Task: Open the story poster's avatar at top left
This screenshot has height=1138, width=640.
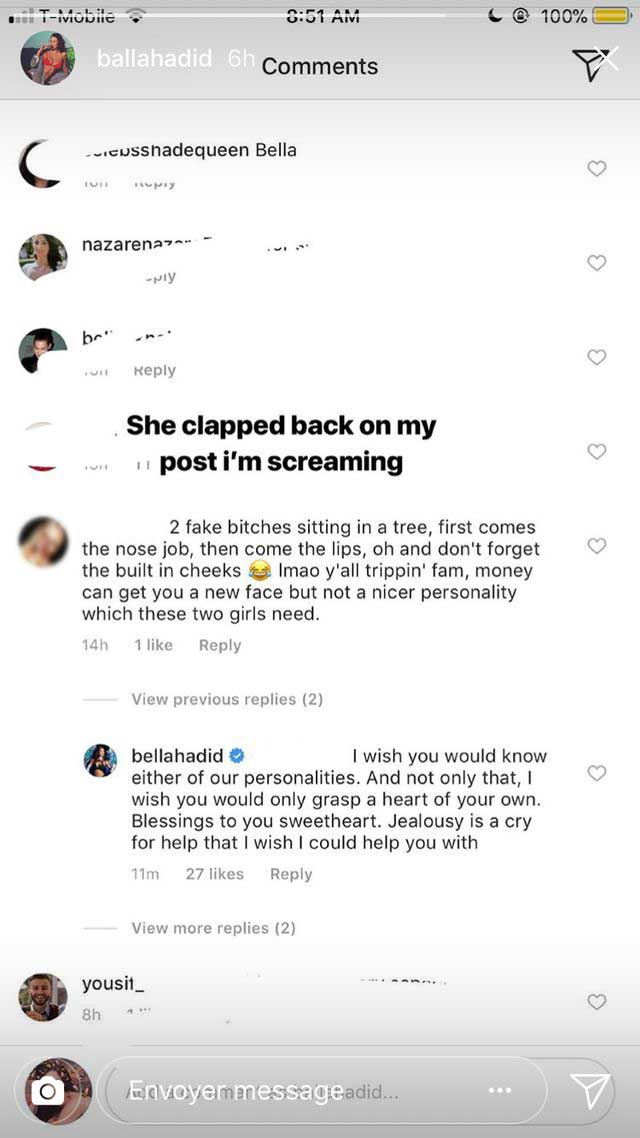Action: 47,59
